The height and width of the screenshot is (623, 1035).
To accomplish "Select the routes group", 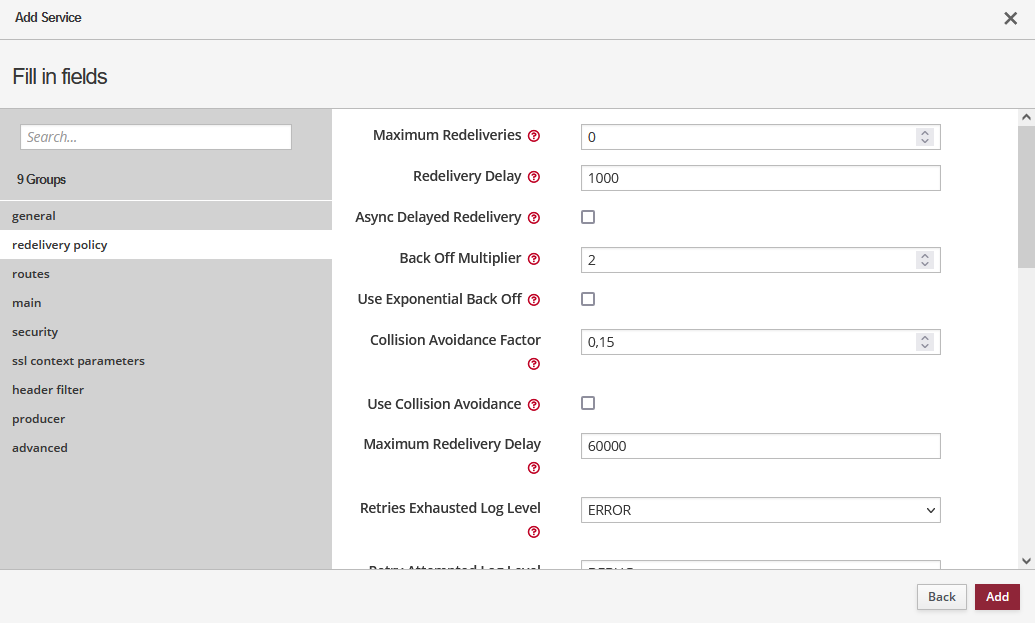I will tap(31, 274).
